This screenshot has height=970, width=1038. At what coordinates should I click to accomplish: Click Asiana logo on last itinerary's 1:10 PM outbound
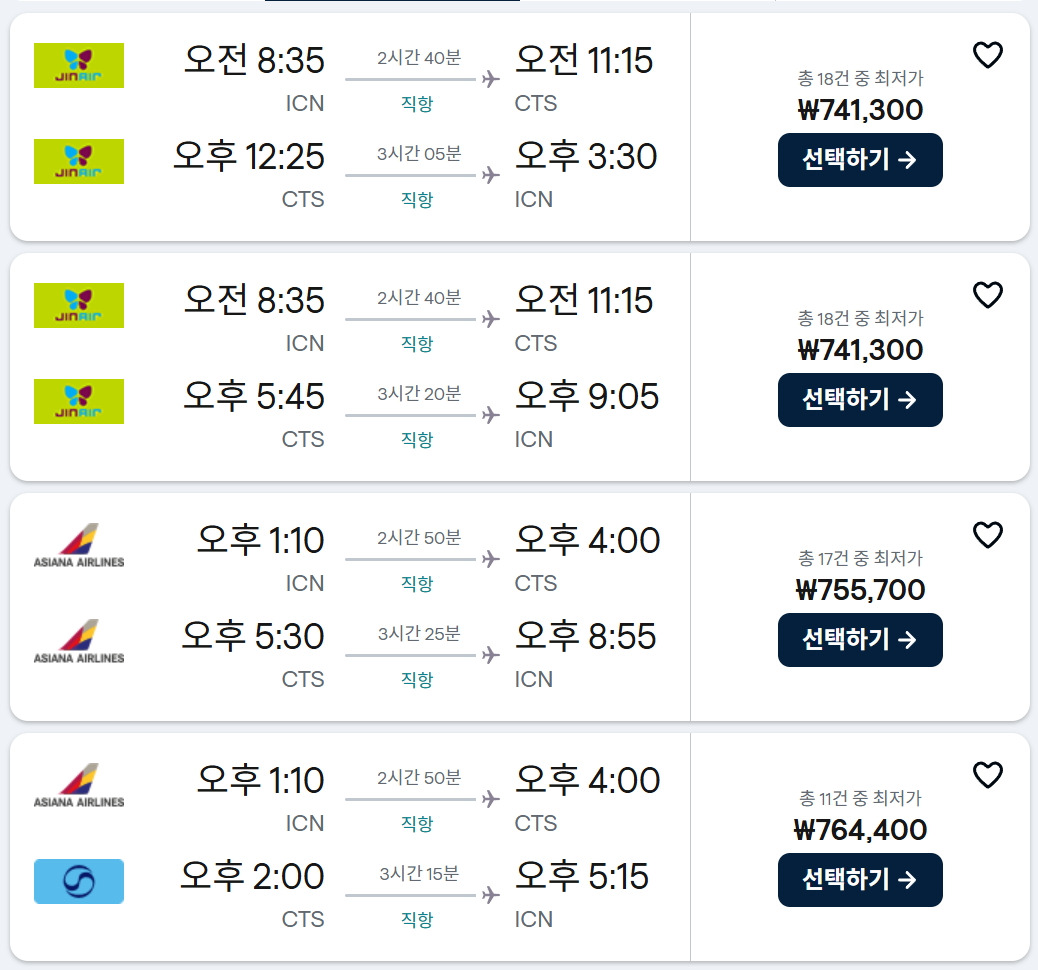(x=79, y=785)
